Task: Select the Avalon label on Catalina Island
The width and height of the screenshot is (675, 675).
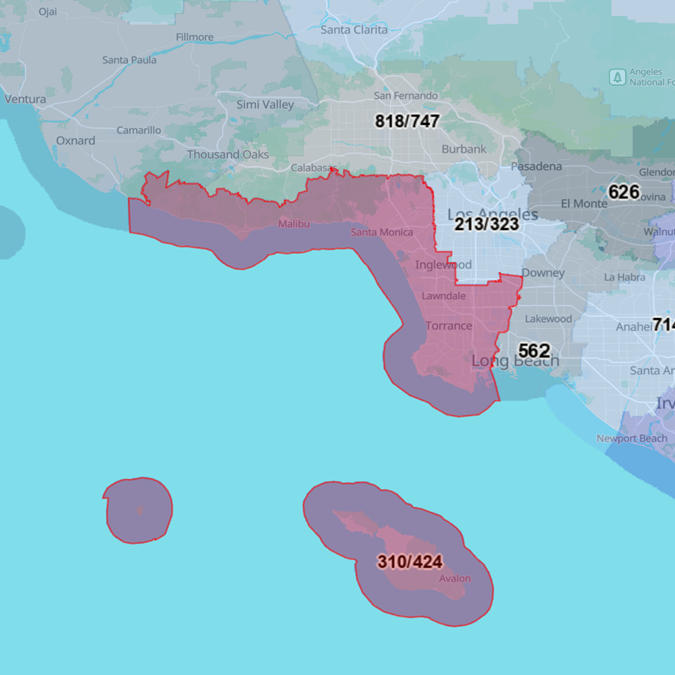Action: click(455, 579)
